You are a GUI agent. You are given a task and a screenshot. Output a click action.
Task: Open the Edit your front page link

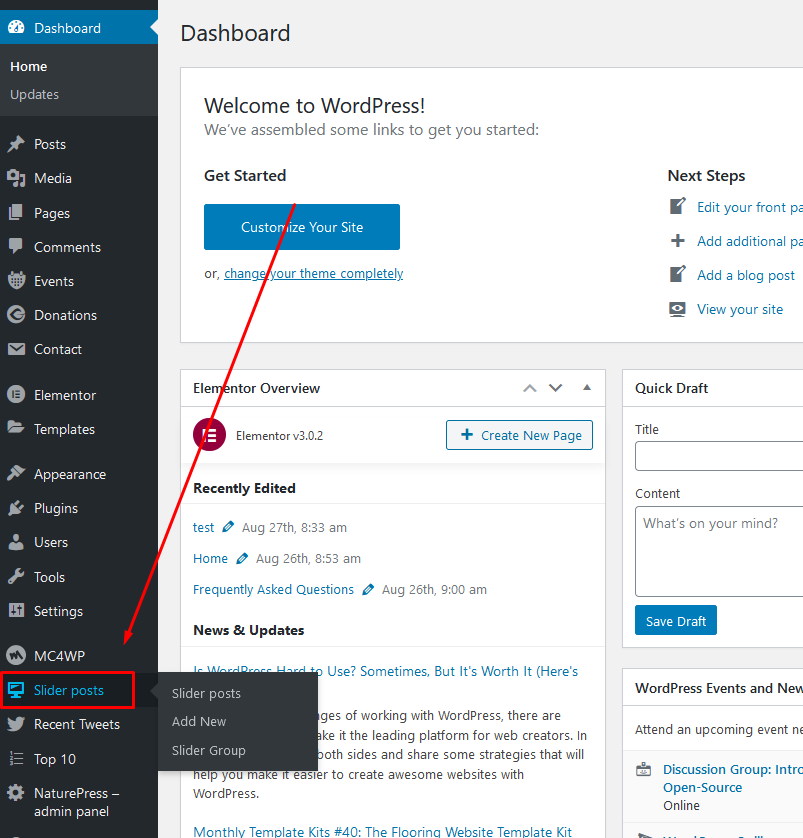(x=750, y=207)
